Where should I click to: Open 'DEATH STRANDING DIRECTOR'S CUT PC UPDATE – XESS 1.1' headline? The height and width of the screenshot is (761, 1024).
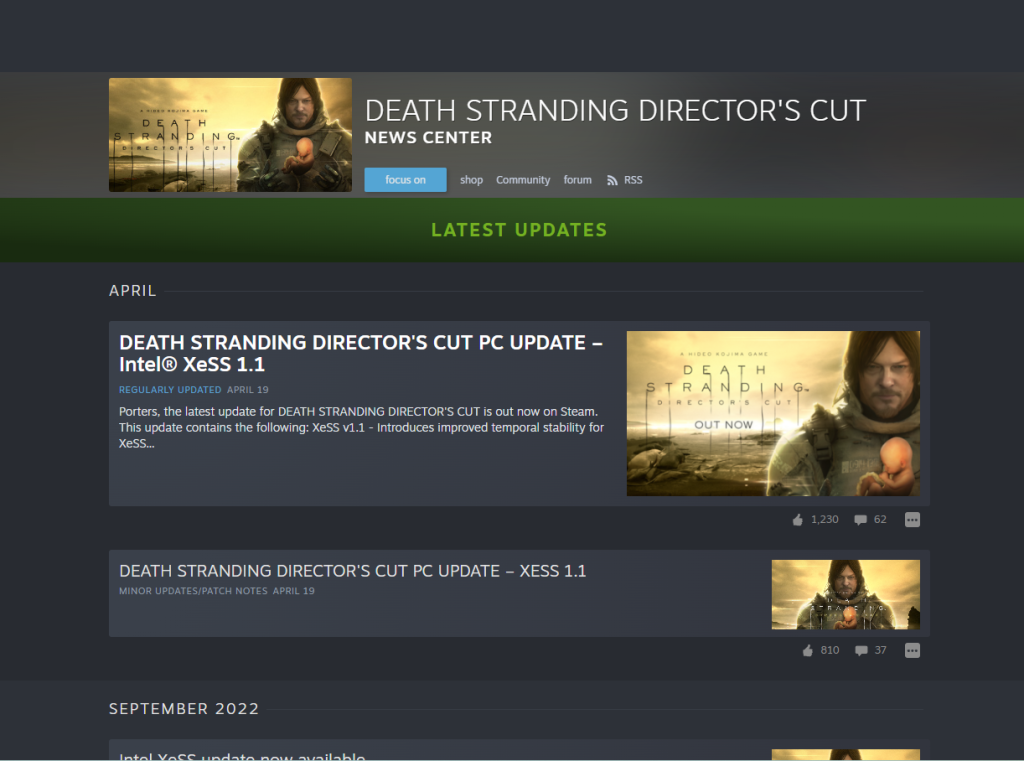pyautogui.click(x=353, y=571)
